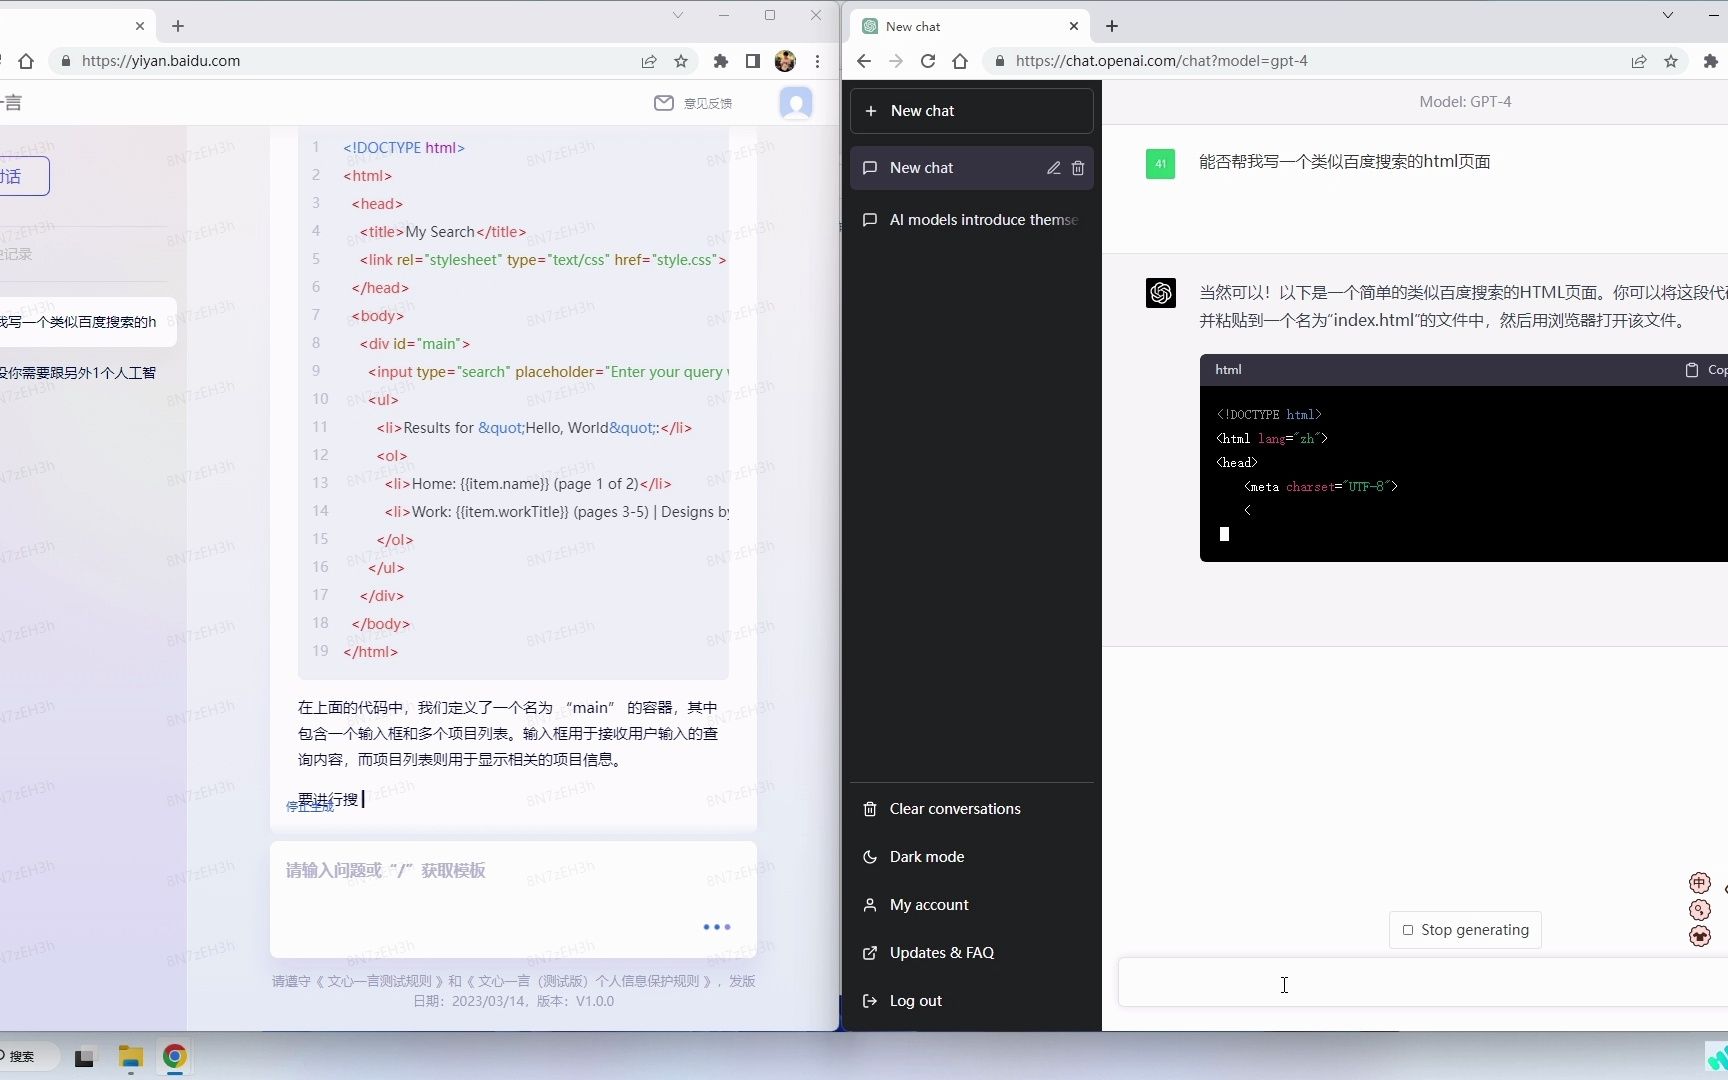Open My account
The height and width of the screenshot is (1080, 1728).
pos(971,905)
